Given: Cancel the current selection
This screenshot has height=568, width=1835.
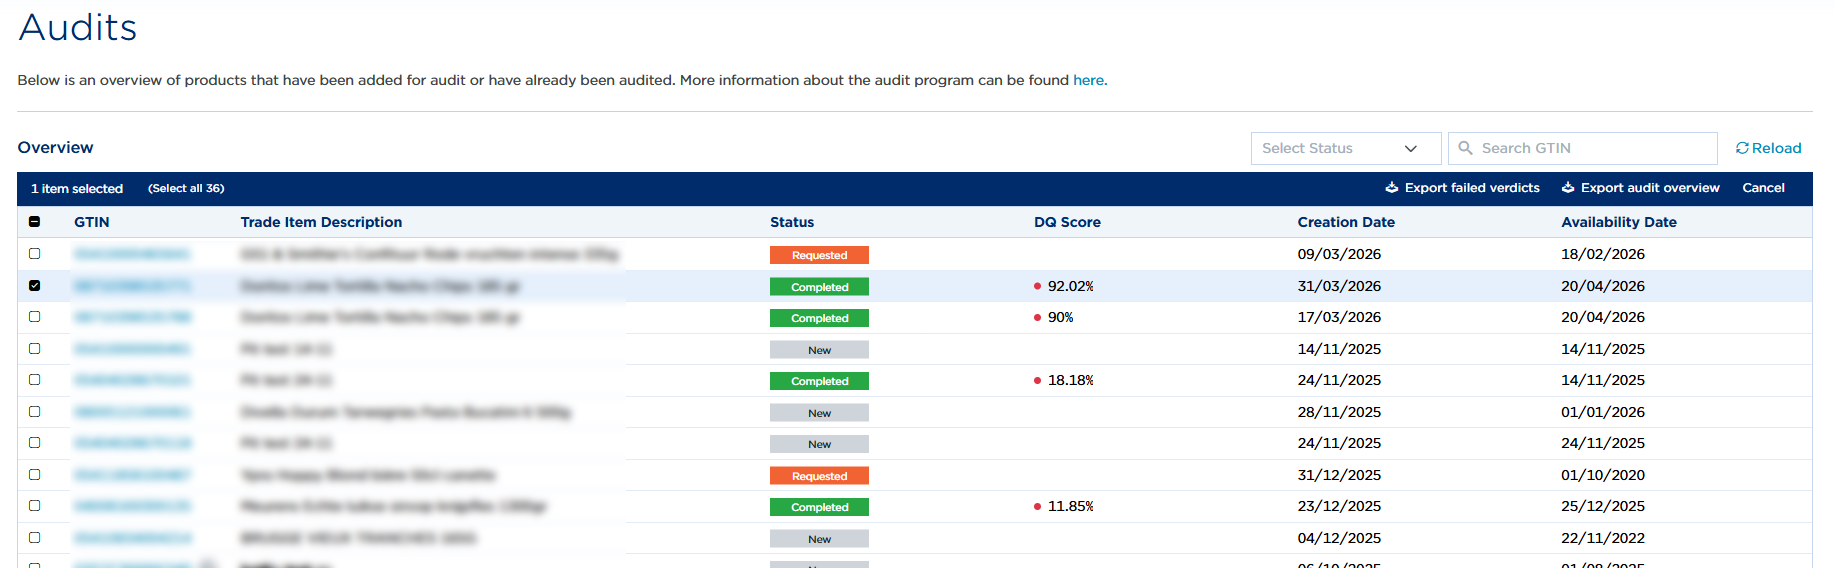Looking at the screenshot, I should (x=1763, y=188).
